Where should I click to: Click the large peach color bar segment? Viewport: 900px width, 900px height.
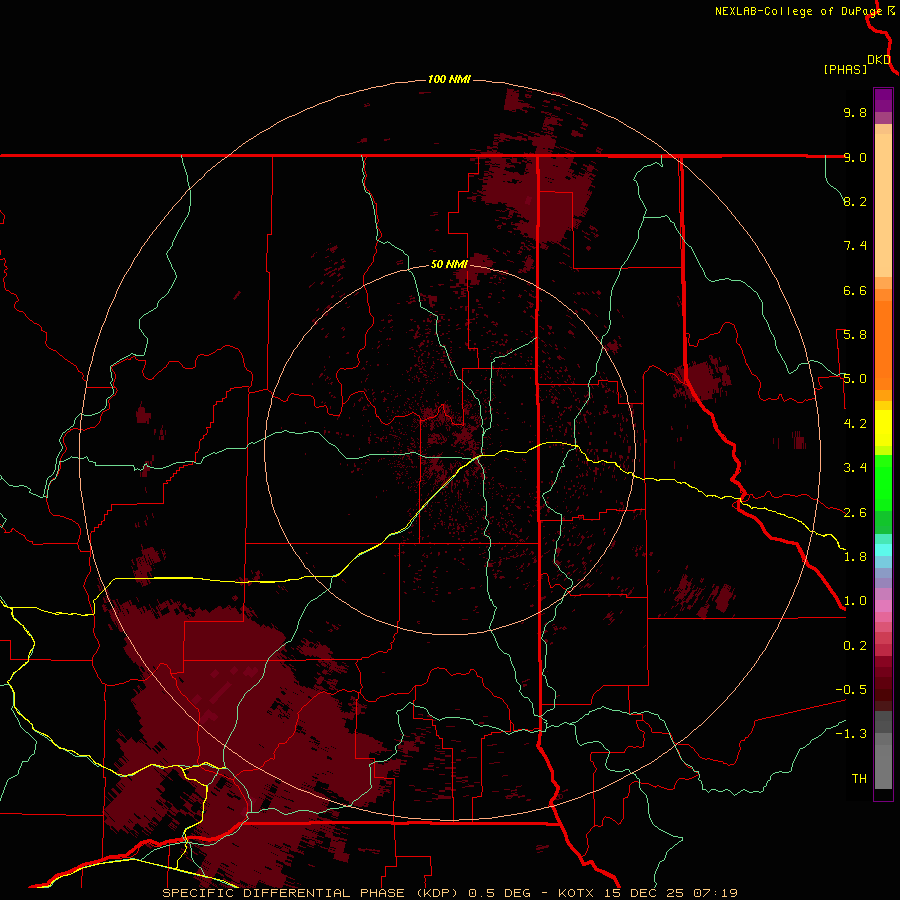[x=883, y=205]
